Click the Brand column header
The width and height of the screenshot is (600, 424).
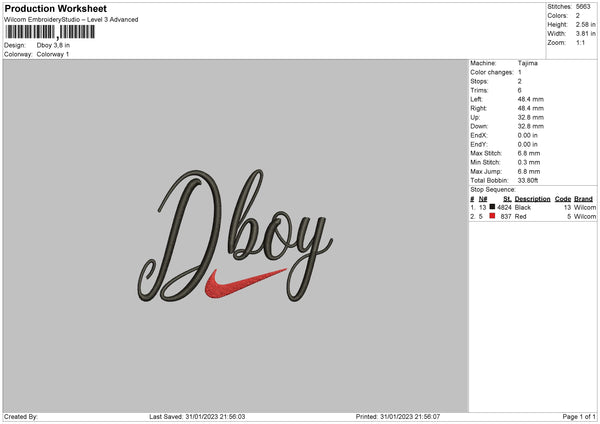coord(583,199)
